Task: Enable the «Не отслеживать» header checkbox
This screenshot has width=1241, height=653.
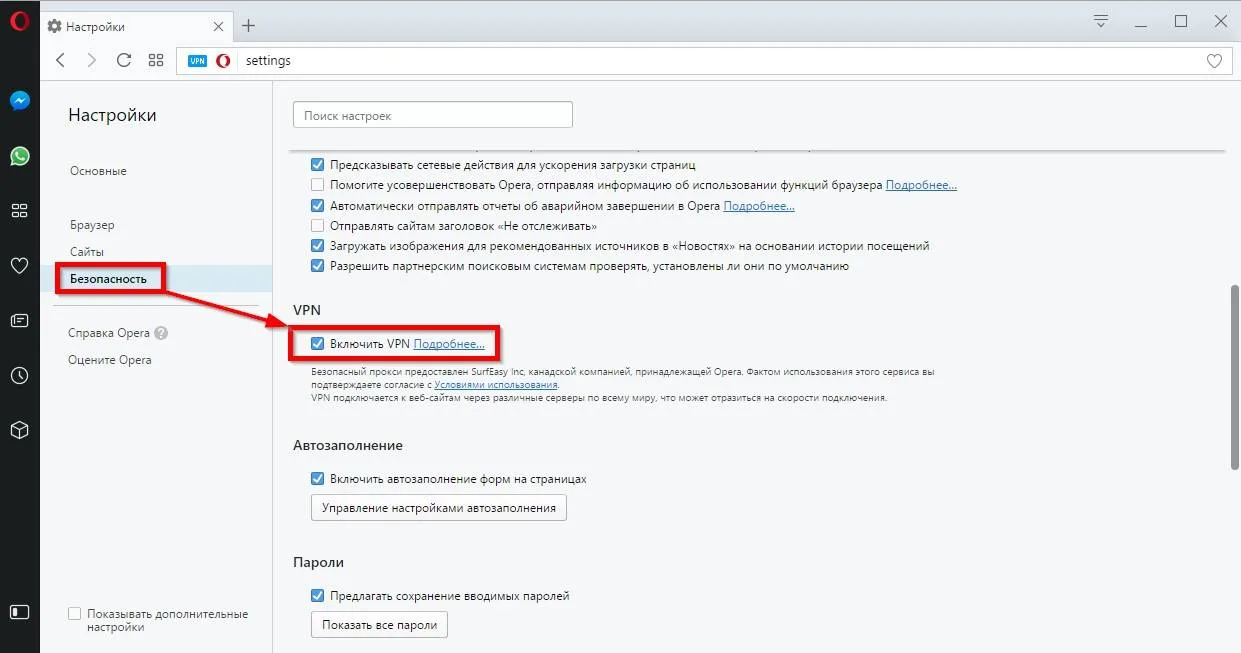Action: pos(318,226)
